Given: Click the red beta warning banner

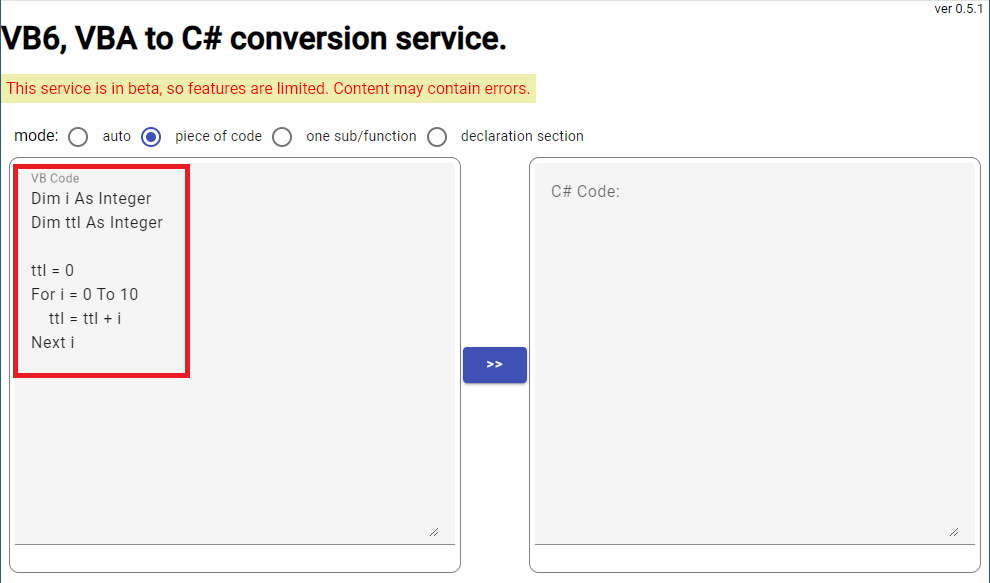Looking at the screenshot, I should [268, 88].
